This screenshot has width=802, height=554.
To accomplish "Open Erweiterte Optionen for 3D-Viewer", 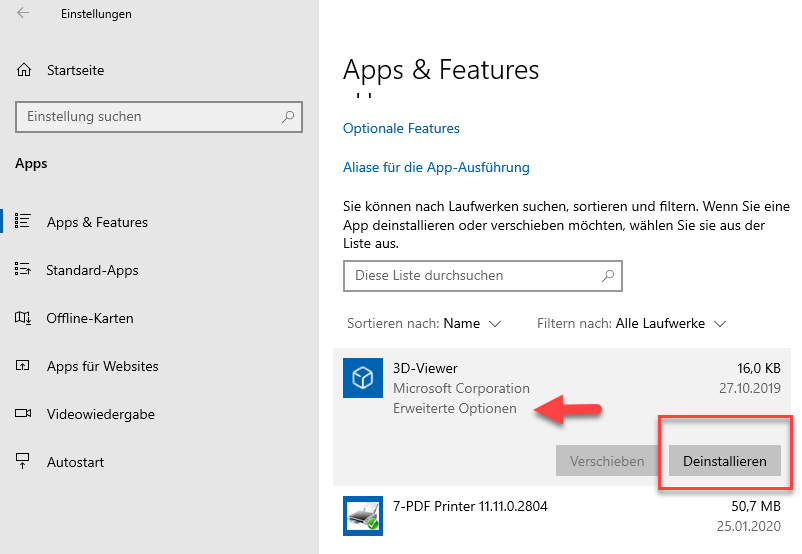I will [x=455, y=408].
